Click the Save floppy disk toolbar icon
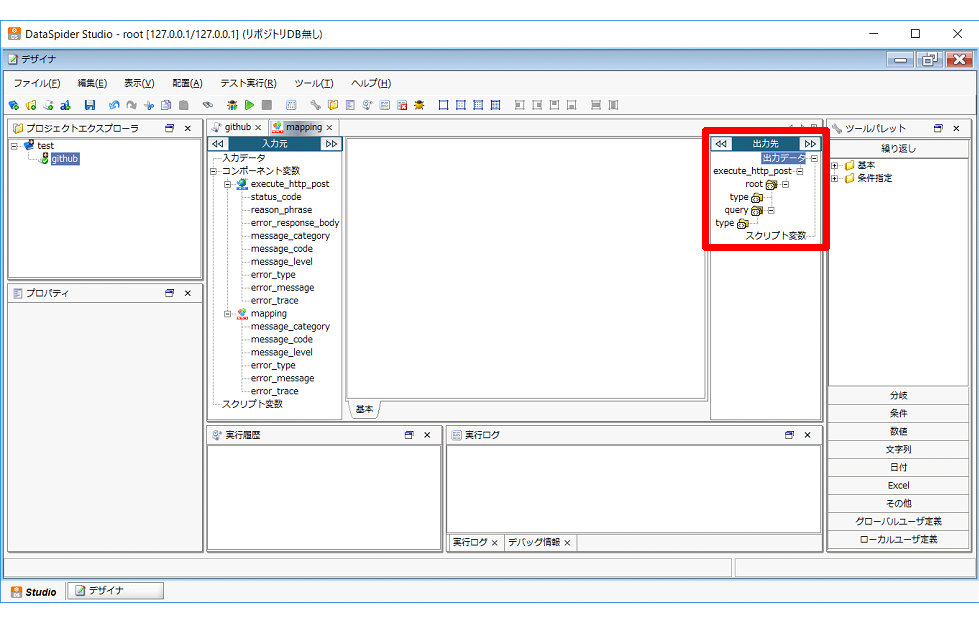This screenshot has height=623, width=979. click(90, 105)
